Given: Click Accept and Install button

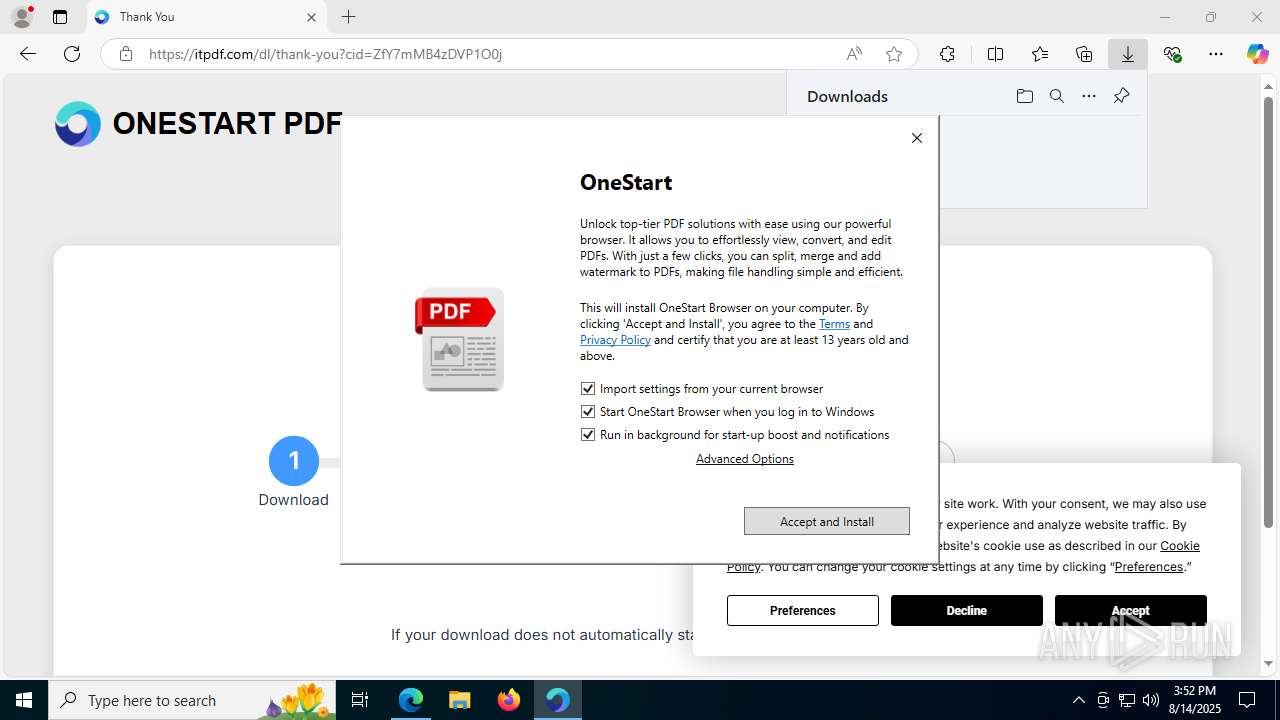Looking at the screenshot, I should [x=827, y=521].
